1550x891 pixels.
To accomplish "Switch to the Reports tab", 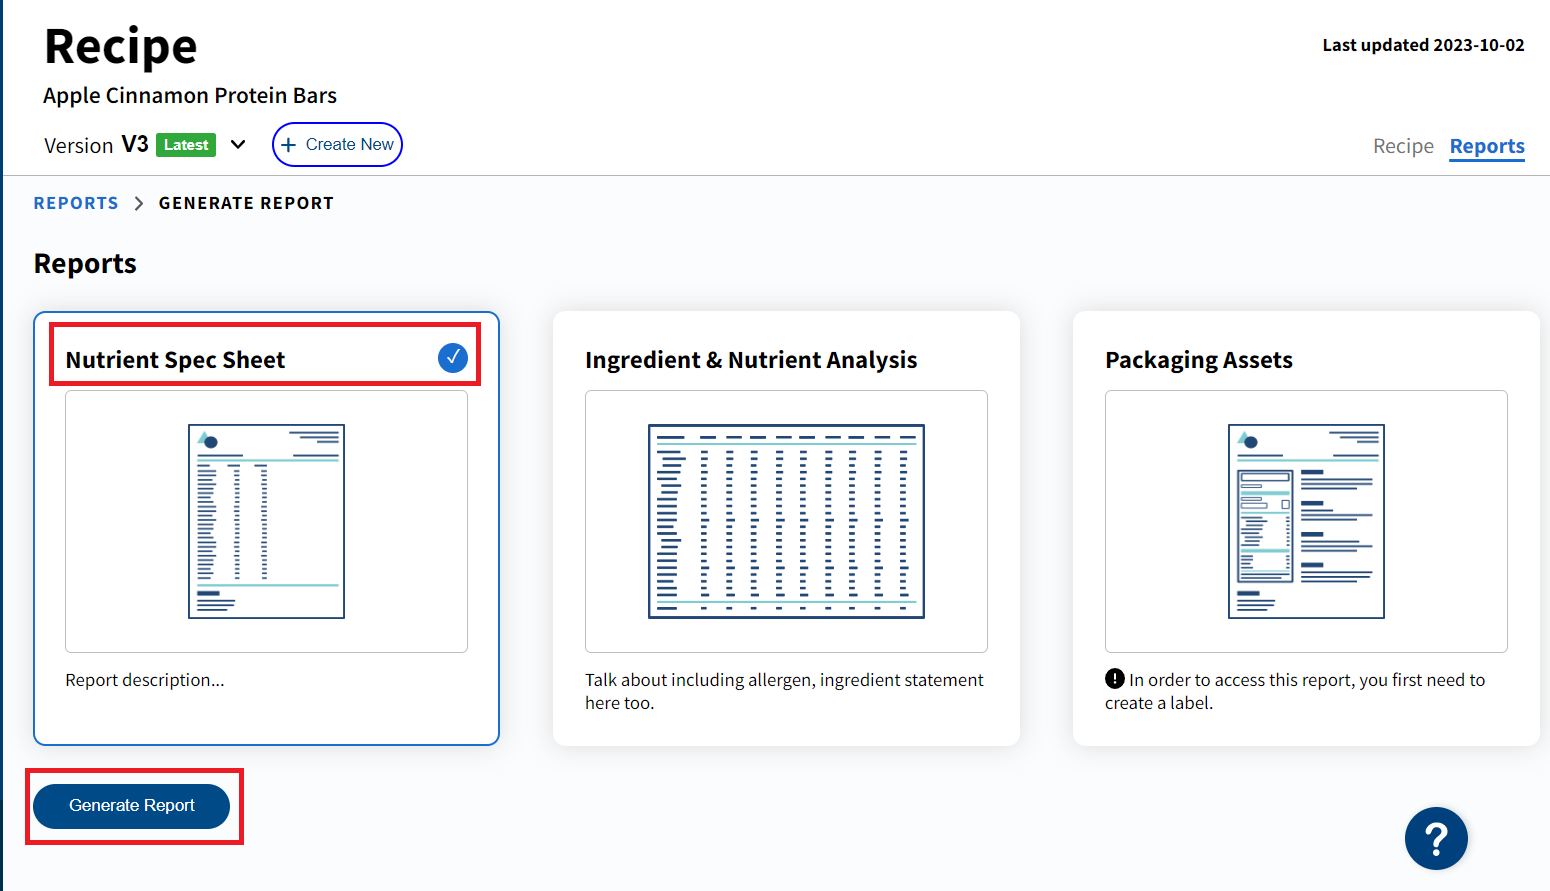I will [x=1486, y=145].
